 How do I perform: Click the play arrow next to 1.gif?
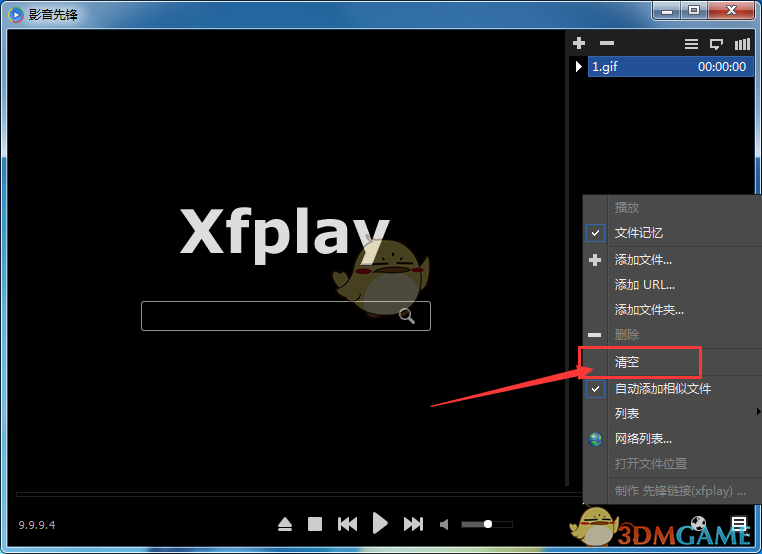tap(578, 66)
